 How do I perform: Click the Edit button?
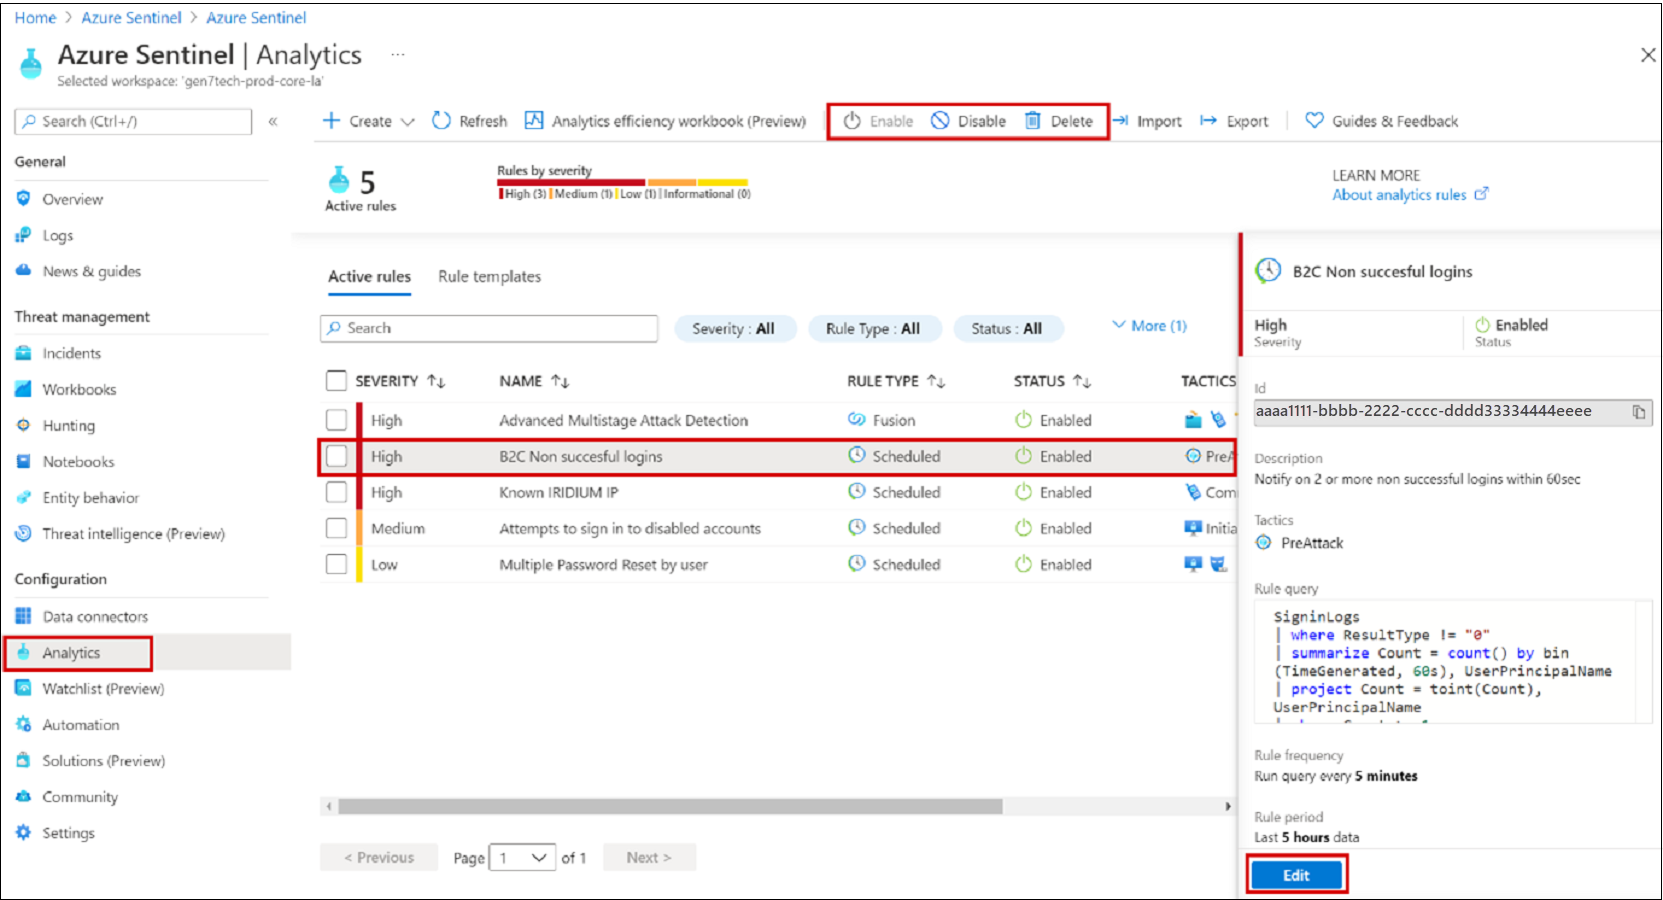point(1296,873)
